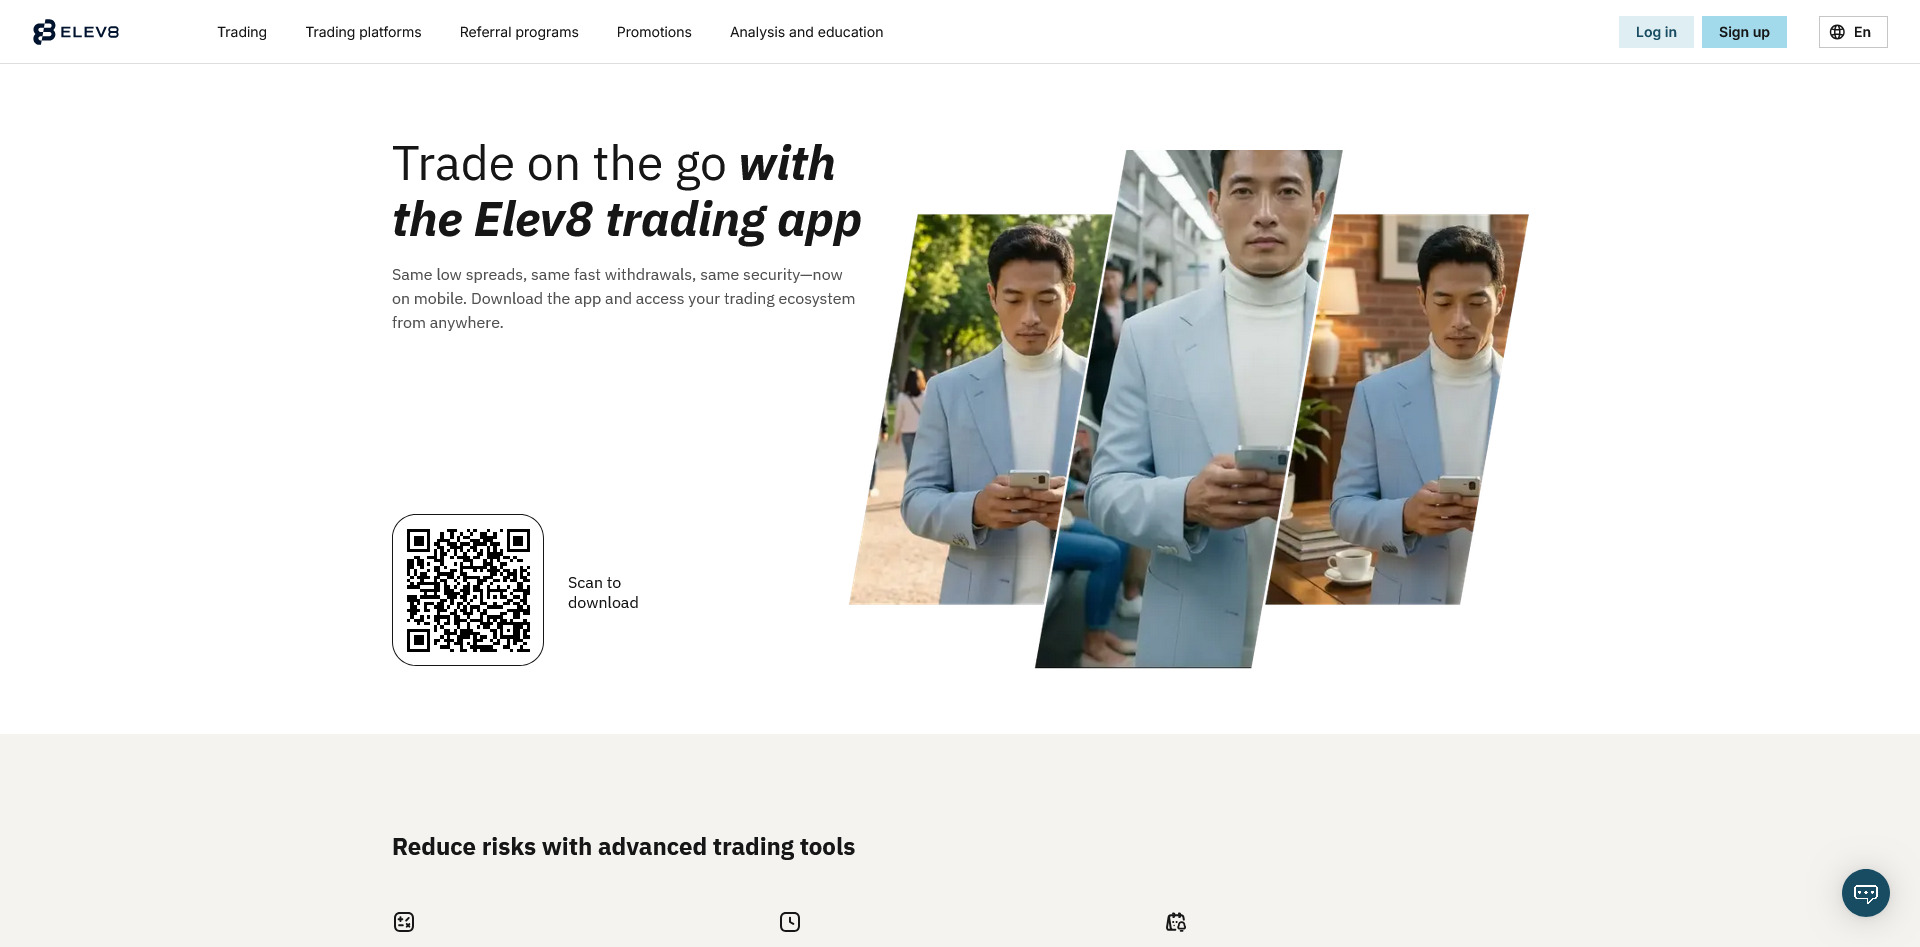The image size is (1920, 947).
Task: Click the 'Scan to download' label
Action: tap(602, 592)
